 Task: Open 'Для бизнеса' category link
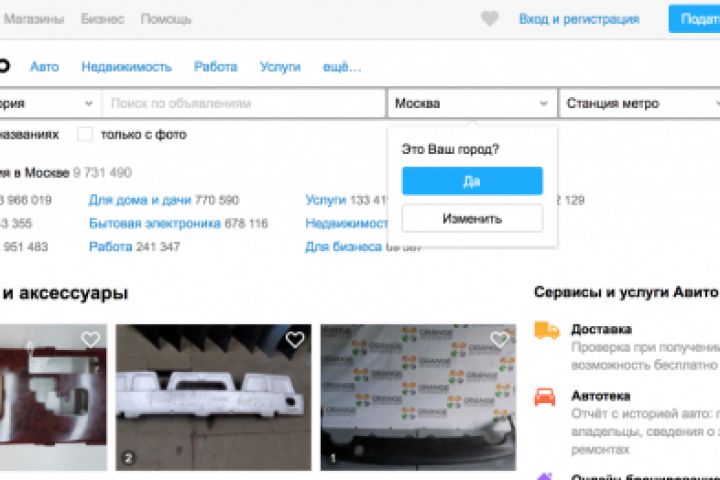click(343, 247)
